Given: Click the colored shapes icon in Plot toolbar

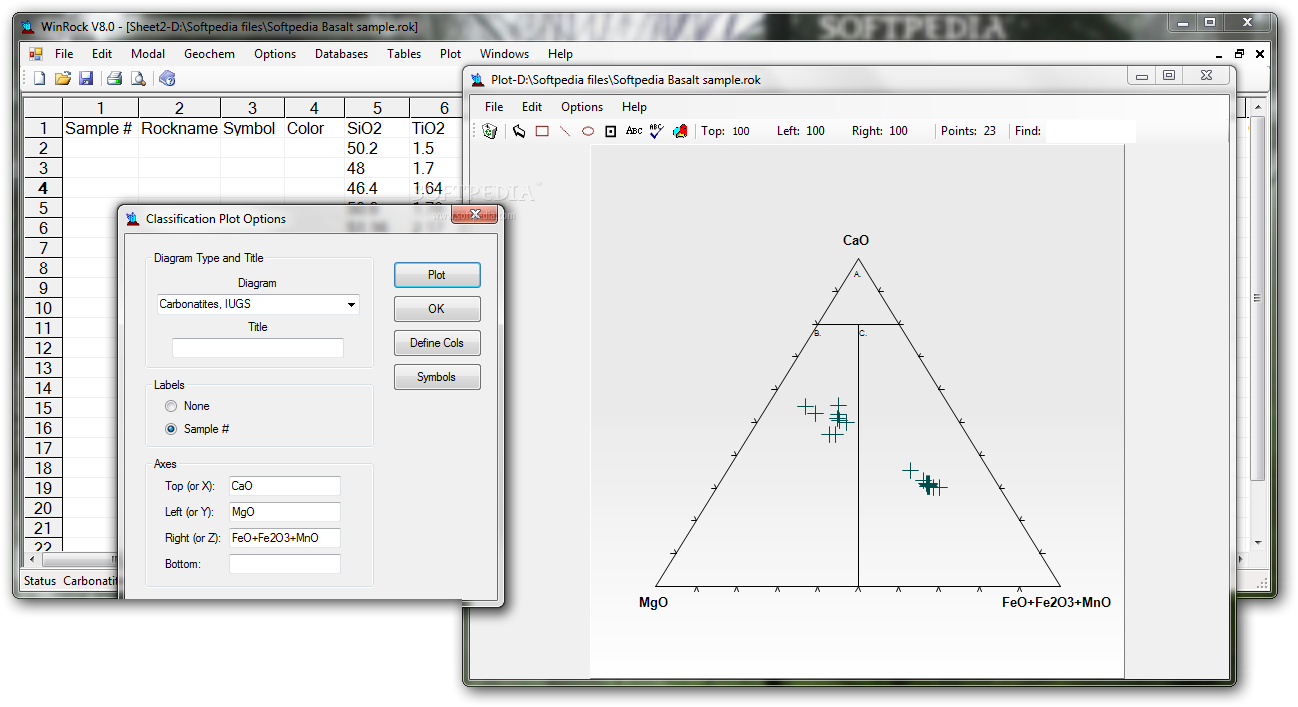Looking at the screenshot, I should point(680,131).
